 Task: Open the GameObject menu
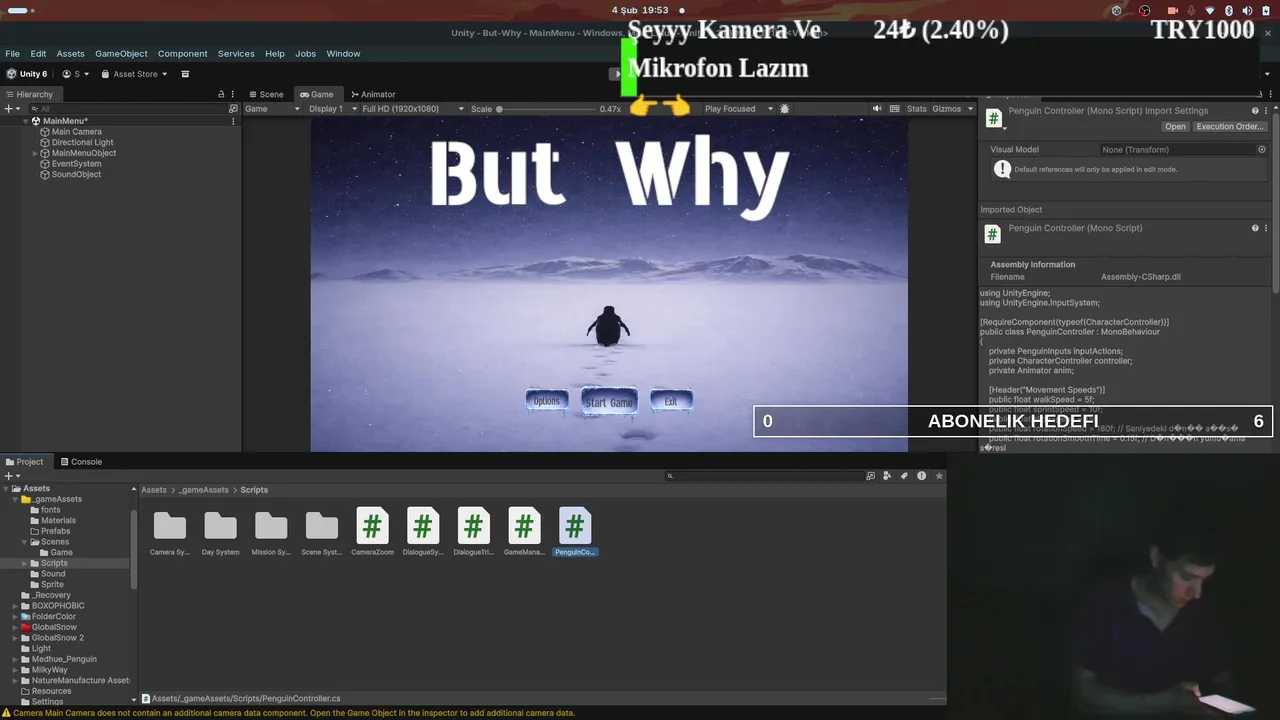(x=121, y=54)
